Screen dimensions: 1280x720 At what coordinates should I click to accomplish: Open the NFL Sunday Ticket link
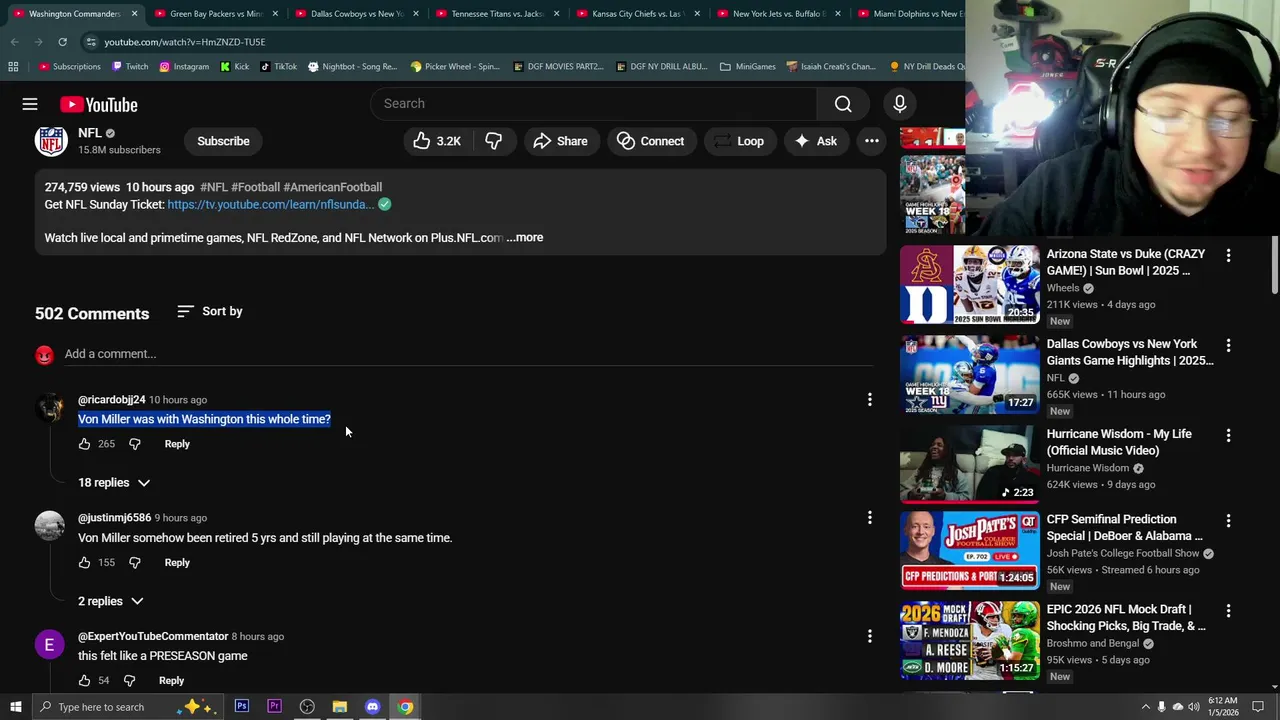point(271,205)
